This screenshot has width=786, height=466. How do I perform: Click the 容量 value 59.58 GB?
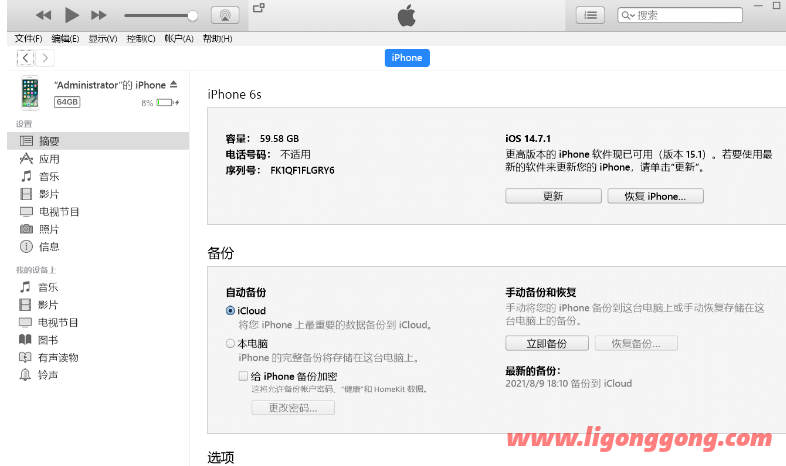279,138
